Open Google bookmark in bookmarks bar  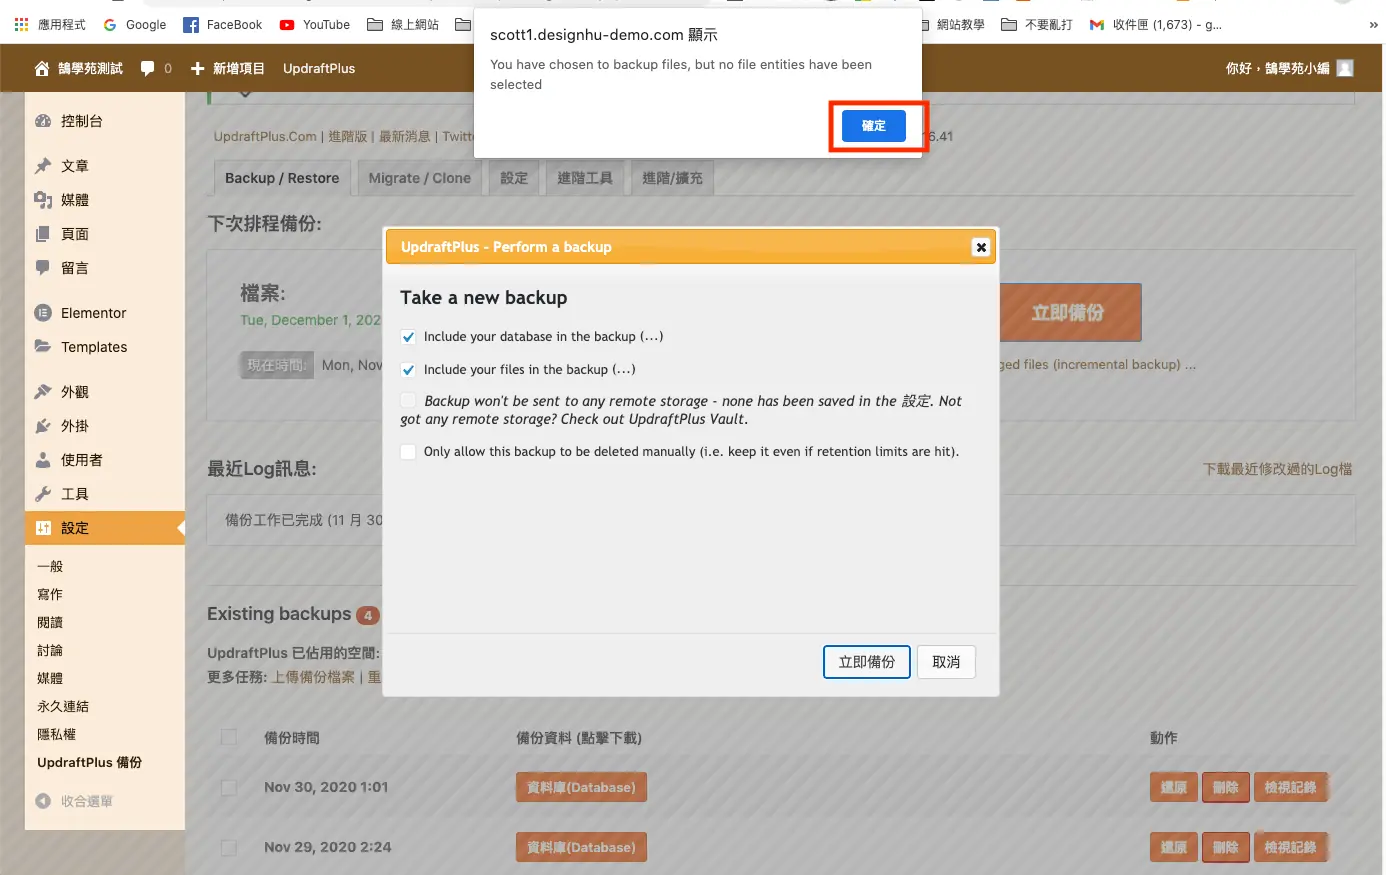pyautogui.click(x=135, y=25)
